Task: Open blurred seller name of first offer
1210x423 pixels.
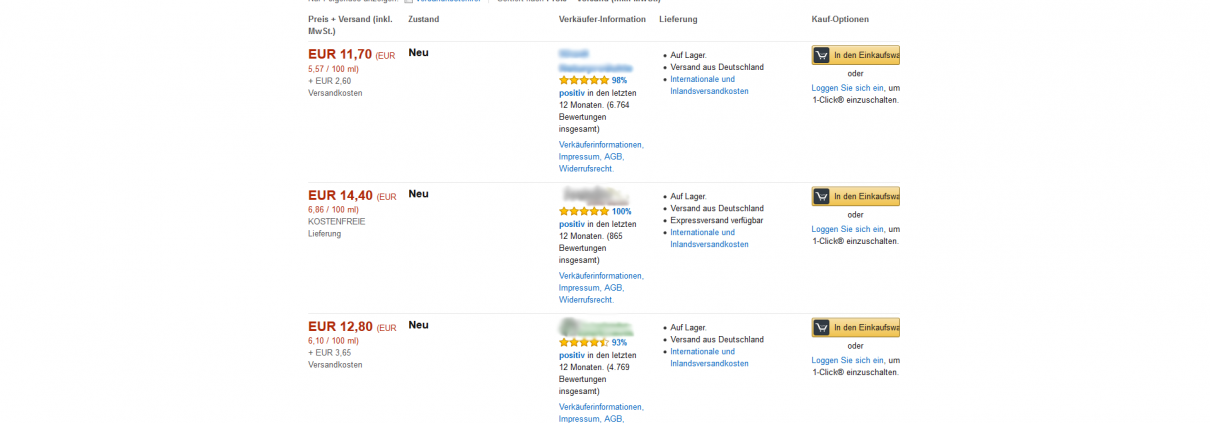Action: click(x=595, y=60)
